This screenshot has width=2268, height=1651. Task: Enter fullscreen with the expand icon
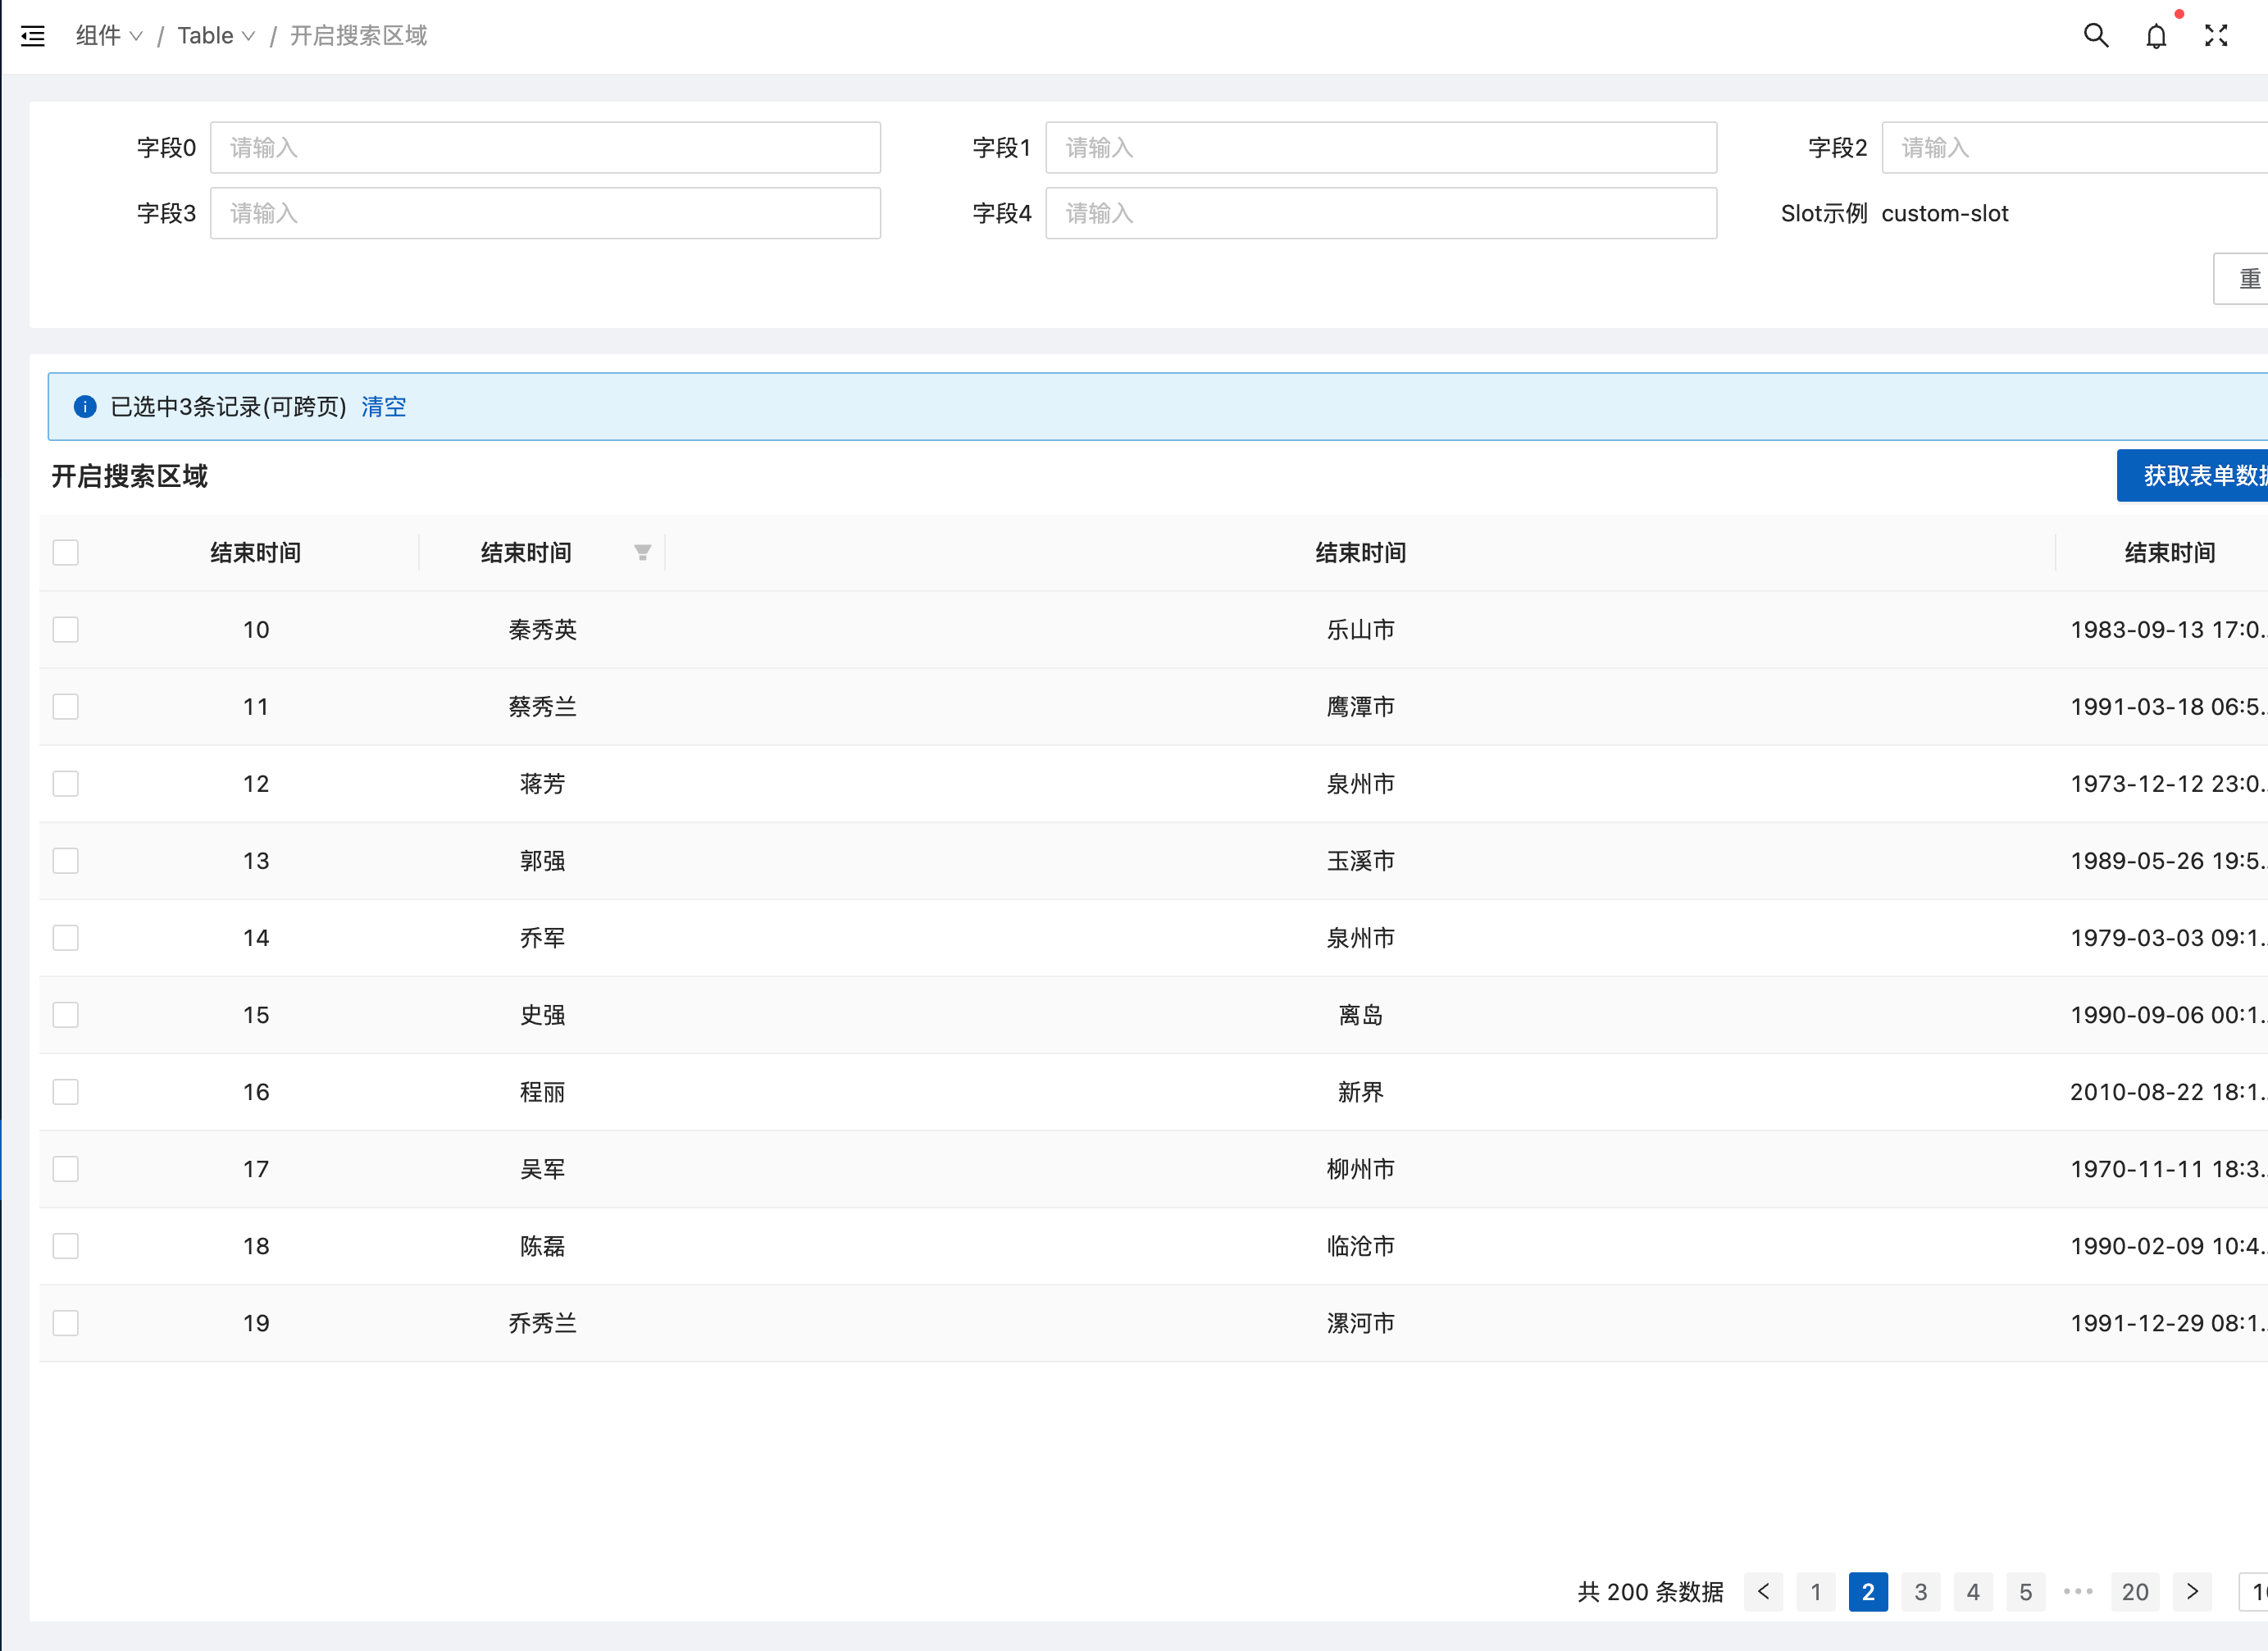2217,35
